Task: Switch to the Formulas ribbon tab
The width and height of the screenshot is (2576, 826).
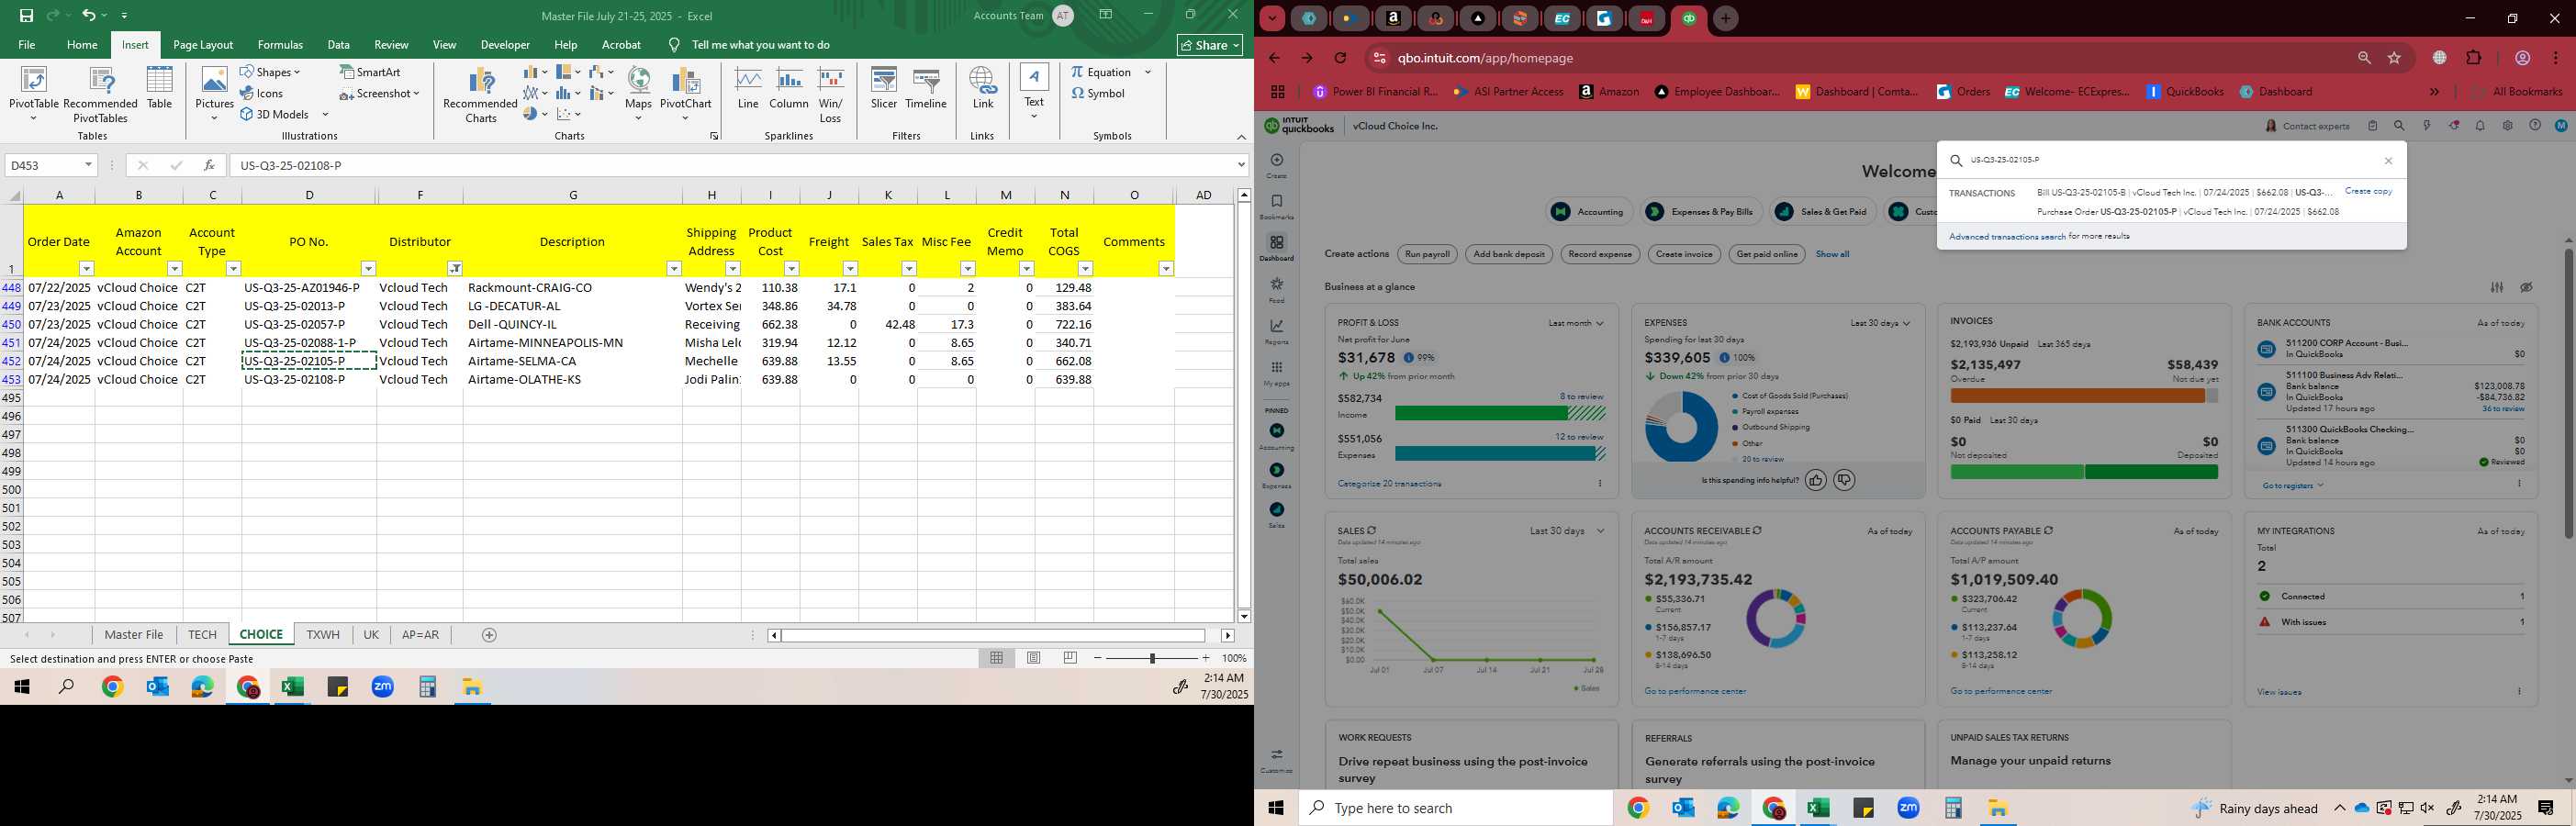Action: point(280,45)
